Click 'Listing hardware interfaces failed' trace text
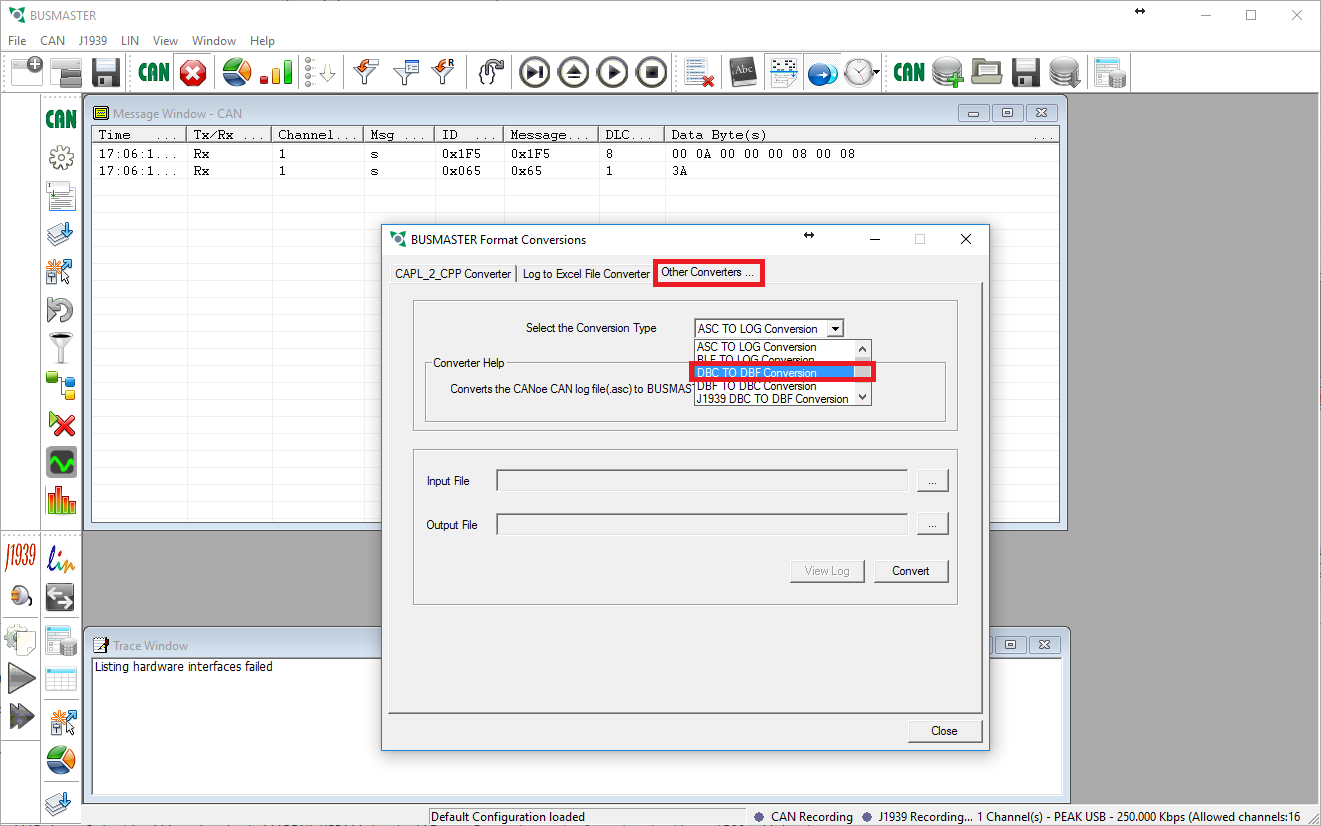Image resolution: width=1321 pixels, height=826 pixels. tap(184, 667)
